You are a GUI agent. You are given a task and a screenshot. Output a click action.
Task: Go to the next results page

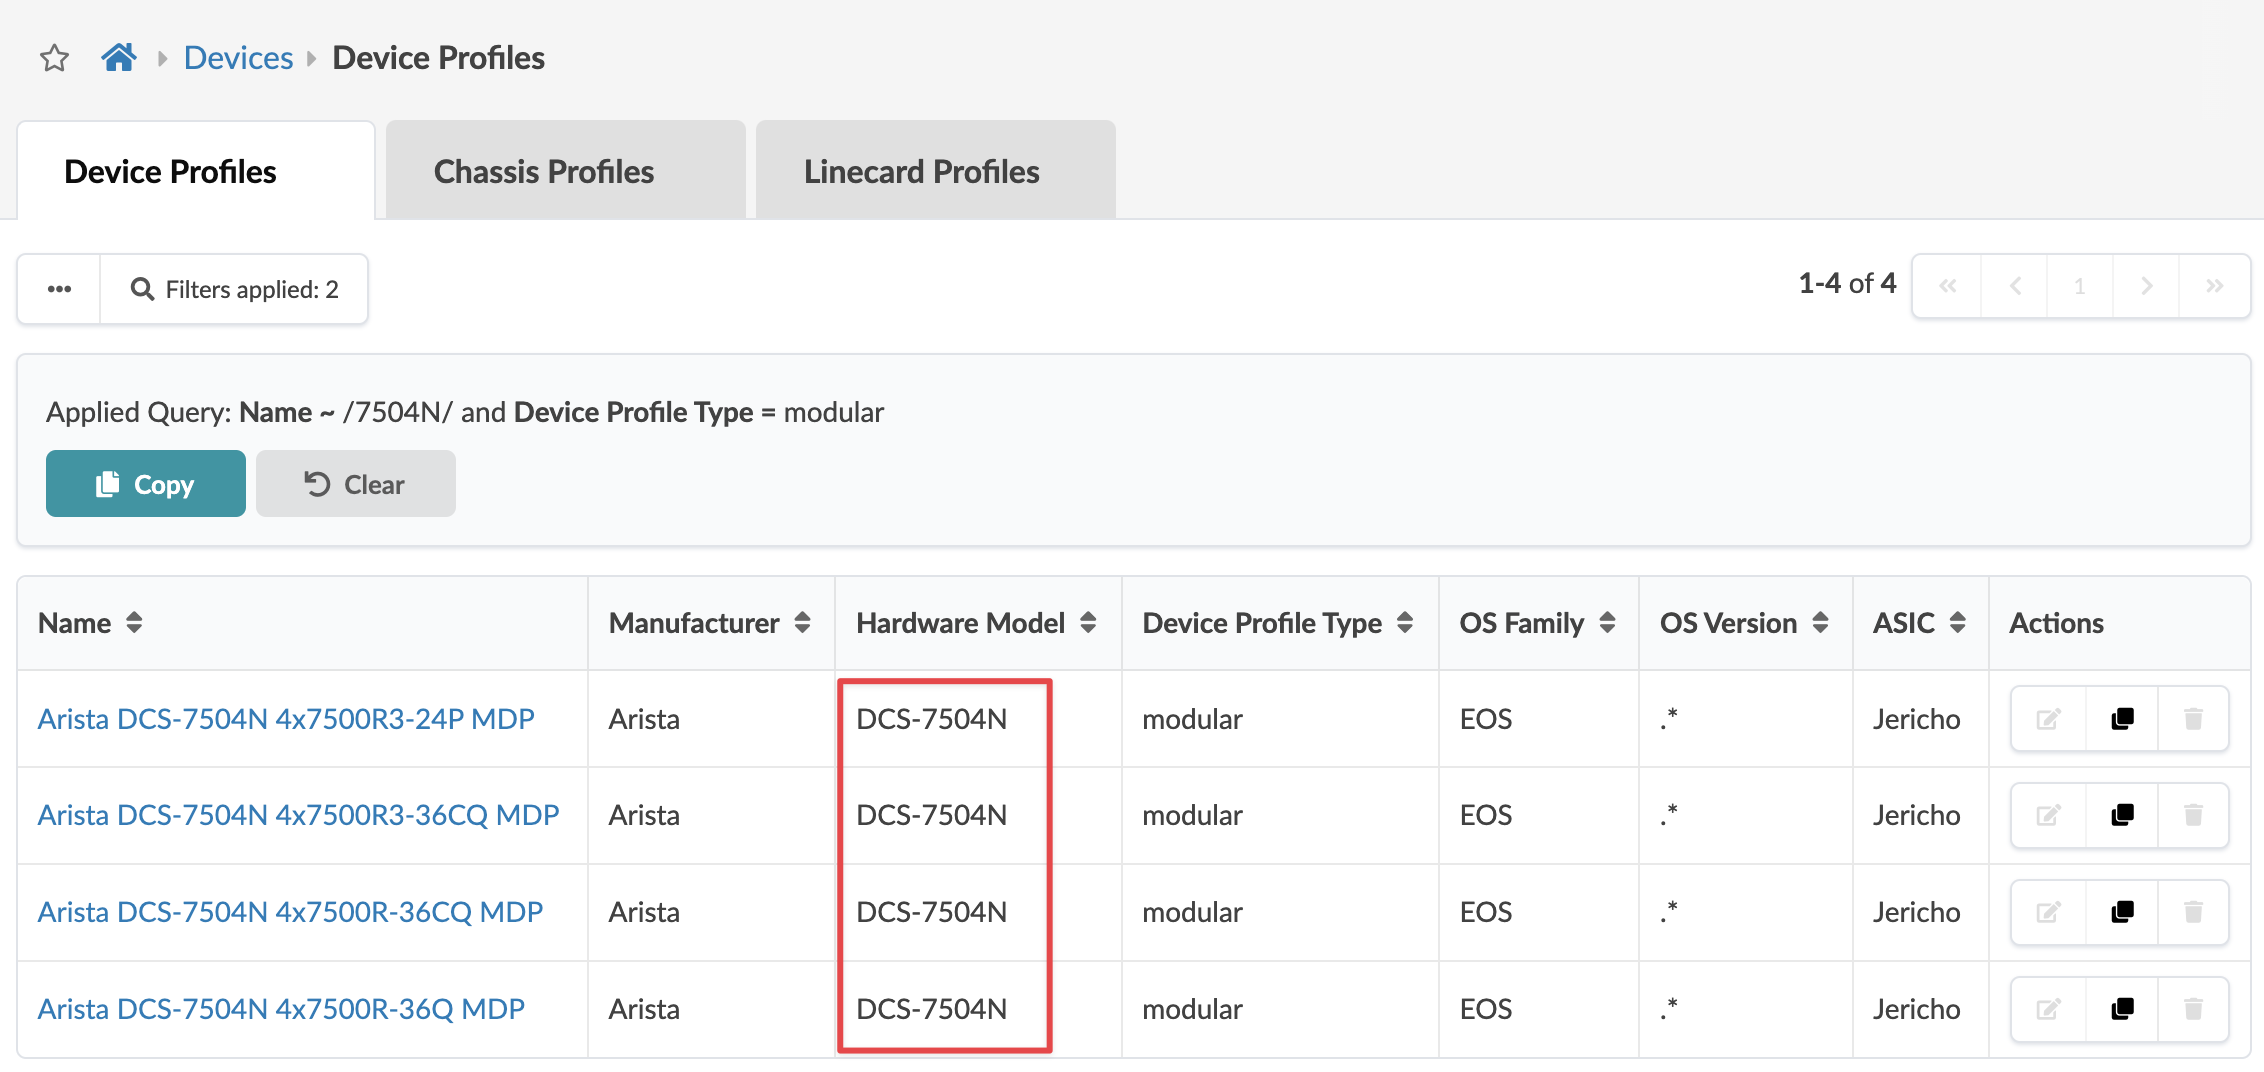[2146, 287]
